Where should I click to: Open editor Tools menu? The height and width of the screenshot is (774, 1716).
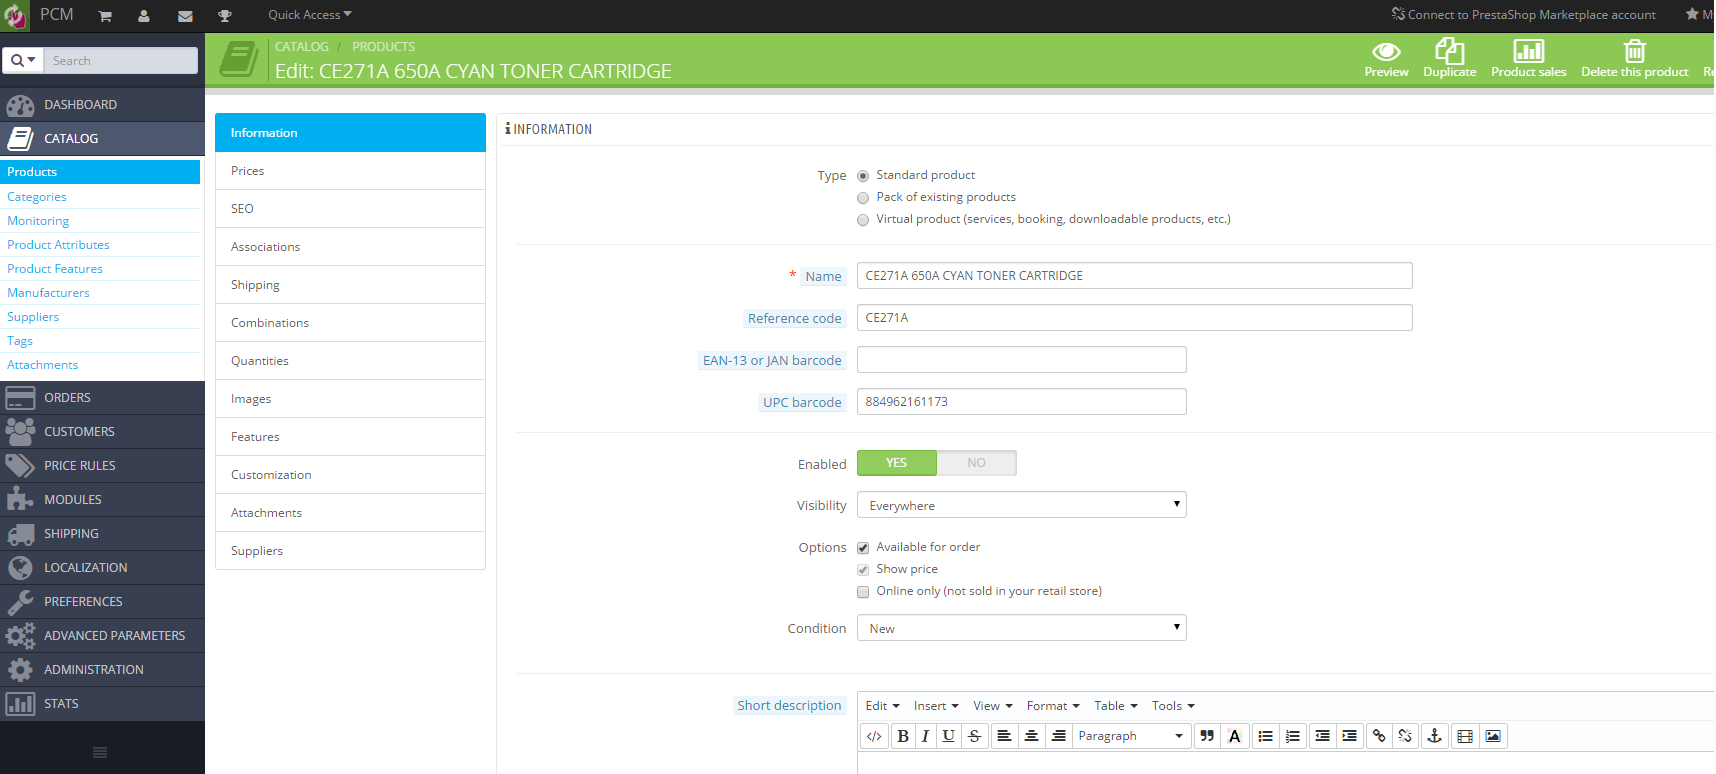click(1173, 706)
